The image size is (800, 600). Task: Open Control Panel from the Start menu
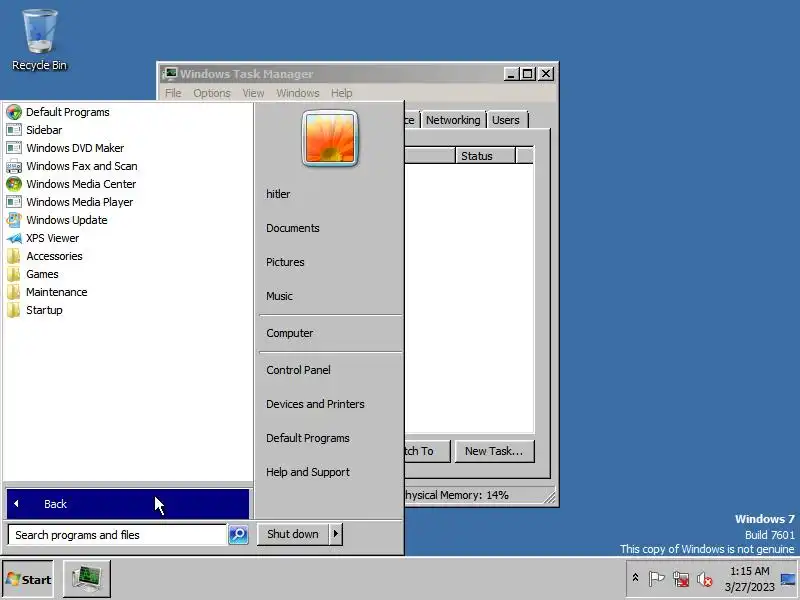coord(298,370)
